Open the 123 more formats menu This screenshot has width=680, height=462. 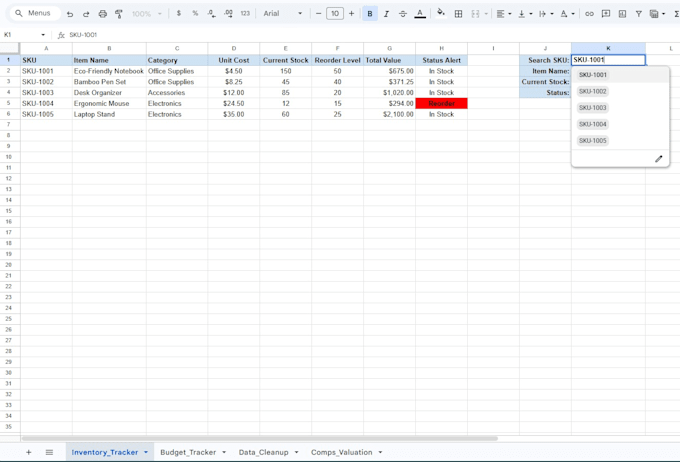(245, 13)
